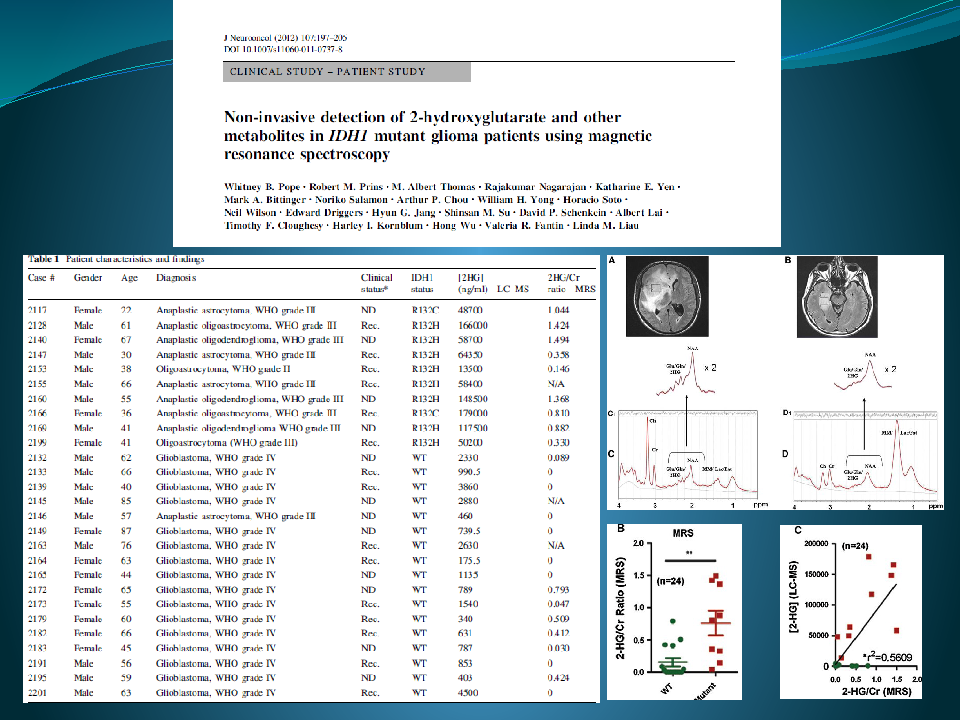The width and height of the screenshot is (960, 720).
Task: Click the paper title about 2-hydroxyglutarate detection
Action: tap(438, 135)
